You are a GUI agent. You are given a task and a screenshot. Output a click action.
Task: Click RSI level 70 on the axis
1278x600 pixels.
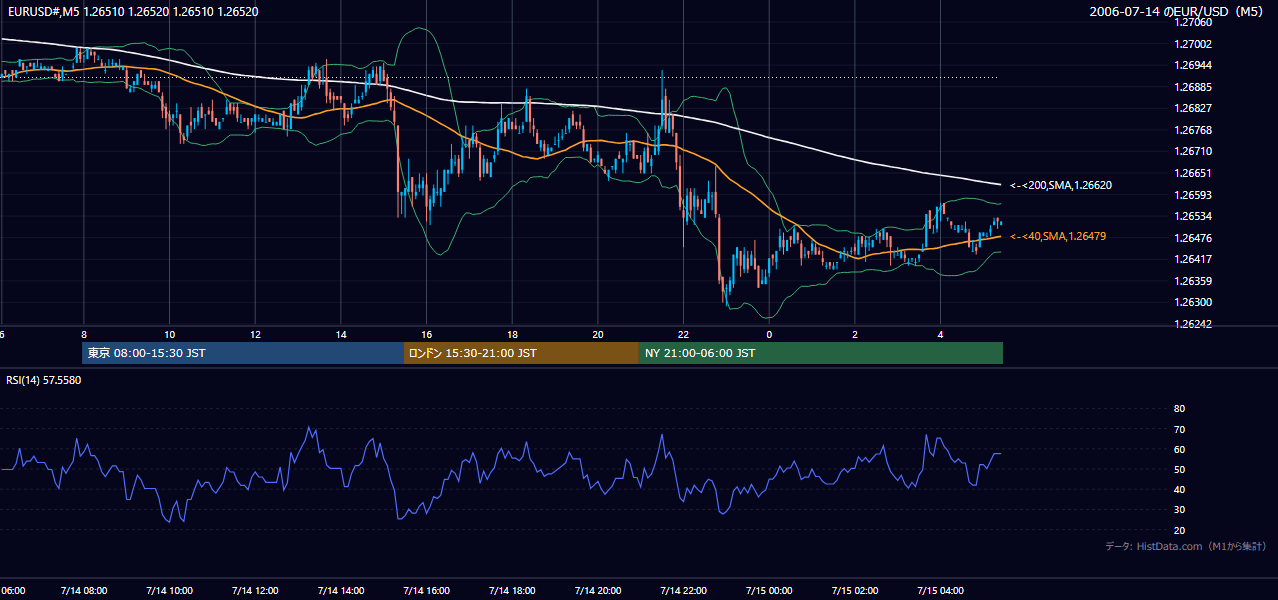[1179, 429]
